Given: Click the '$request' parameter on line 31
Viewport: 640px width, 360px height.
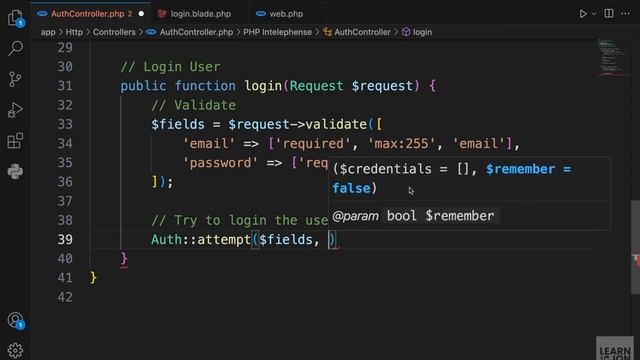Looking at the screenshot, I should pos(382,86).
